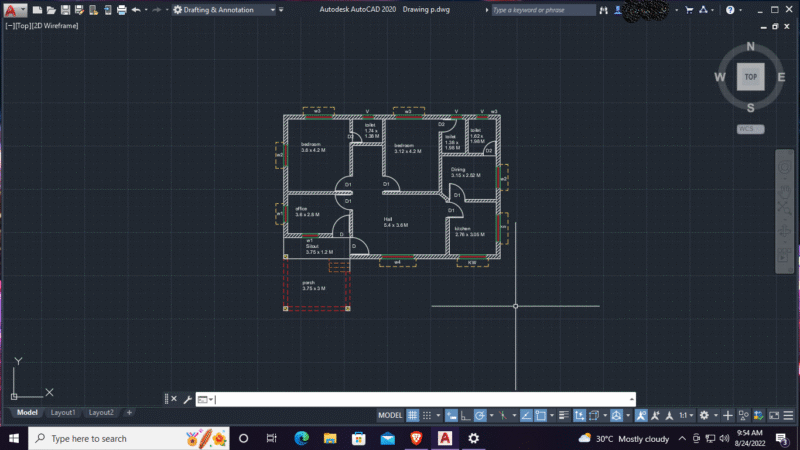This screenshot has width=800, height=450.
Task: Open the Redo history dropdown arrow
Action: (167, 10)
